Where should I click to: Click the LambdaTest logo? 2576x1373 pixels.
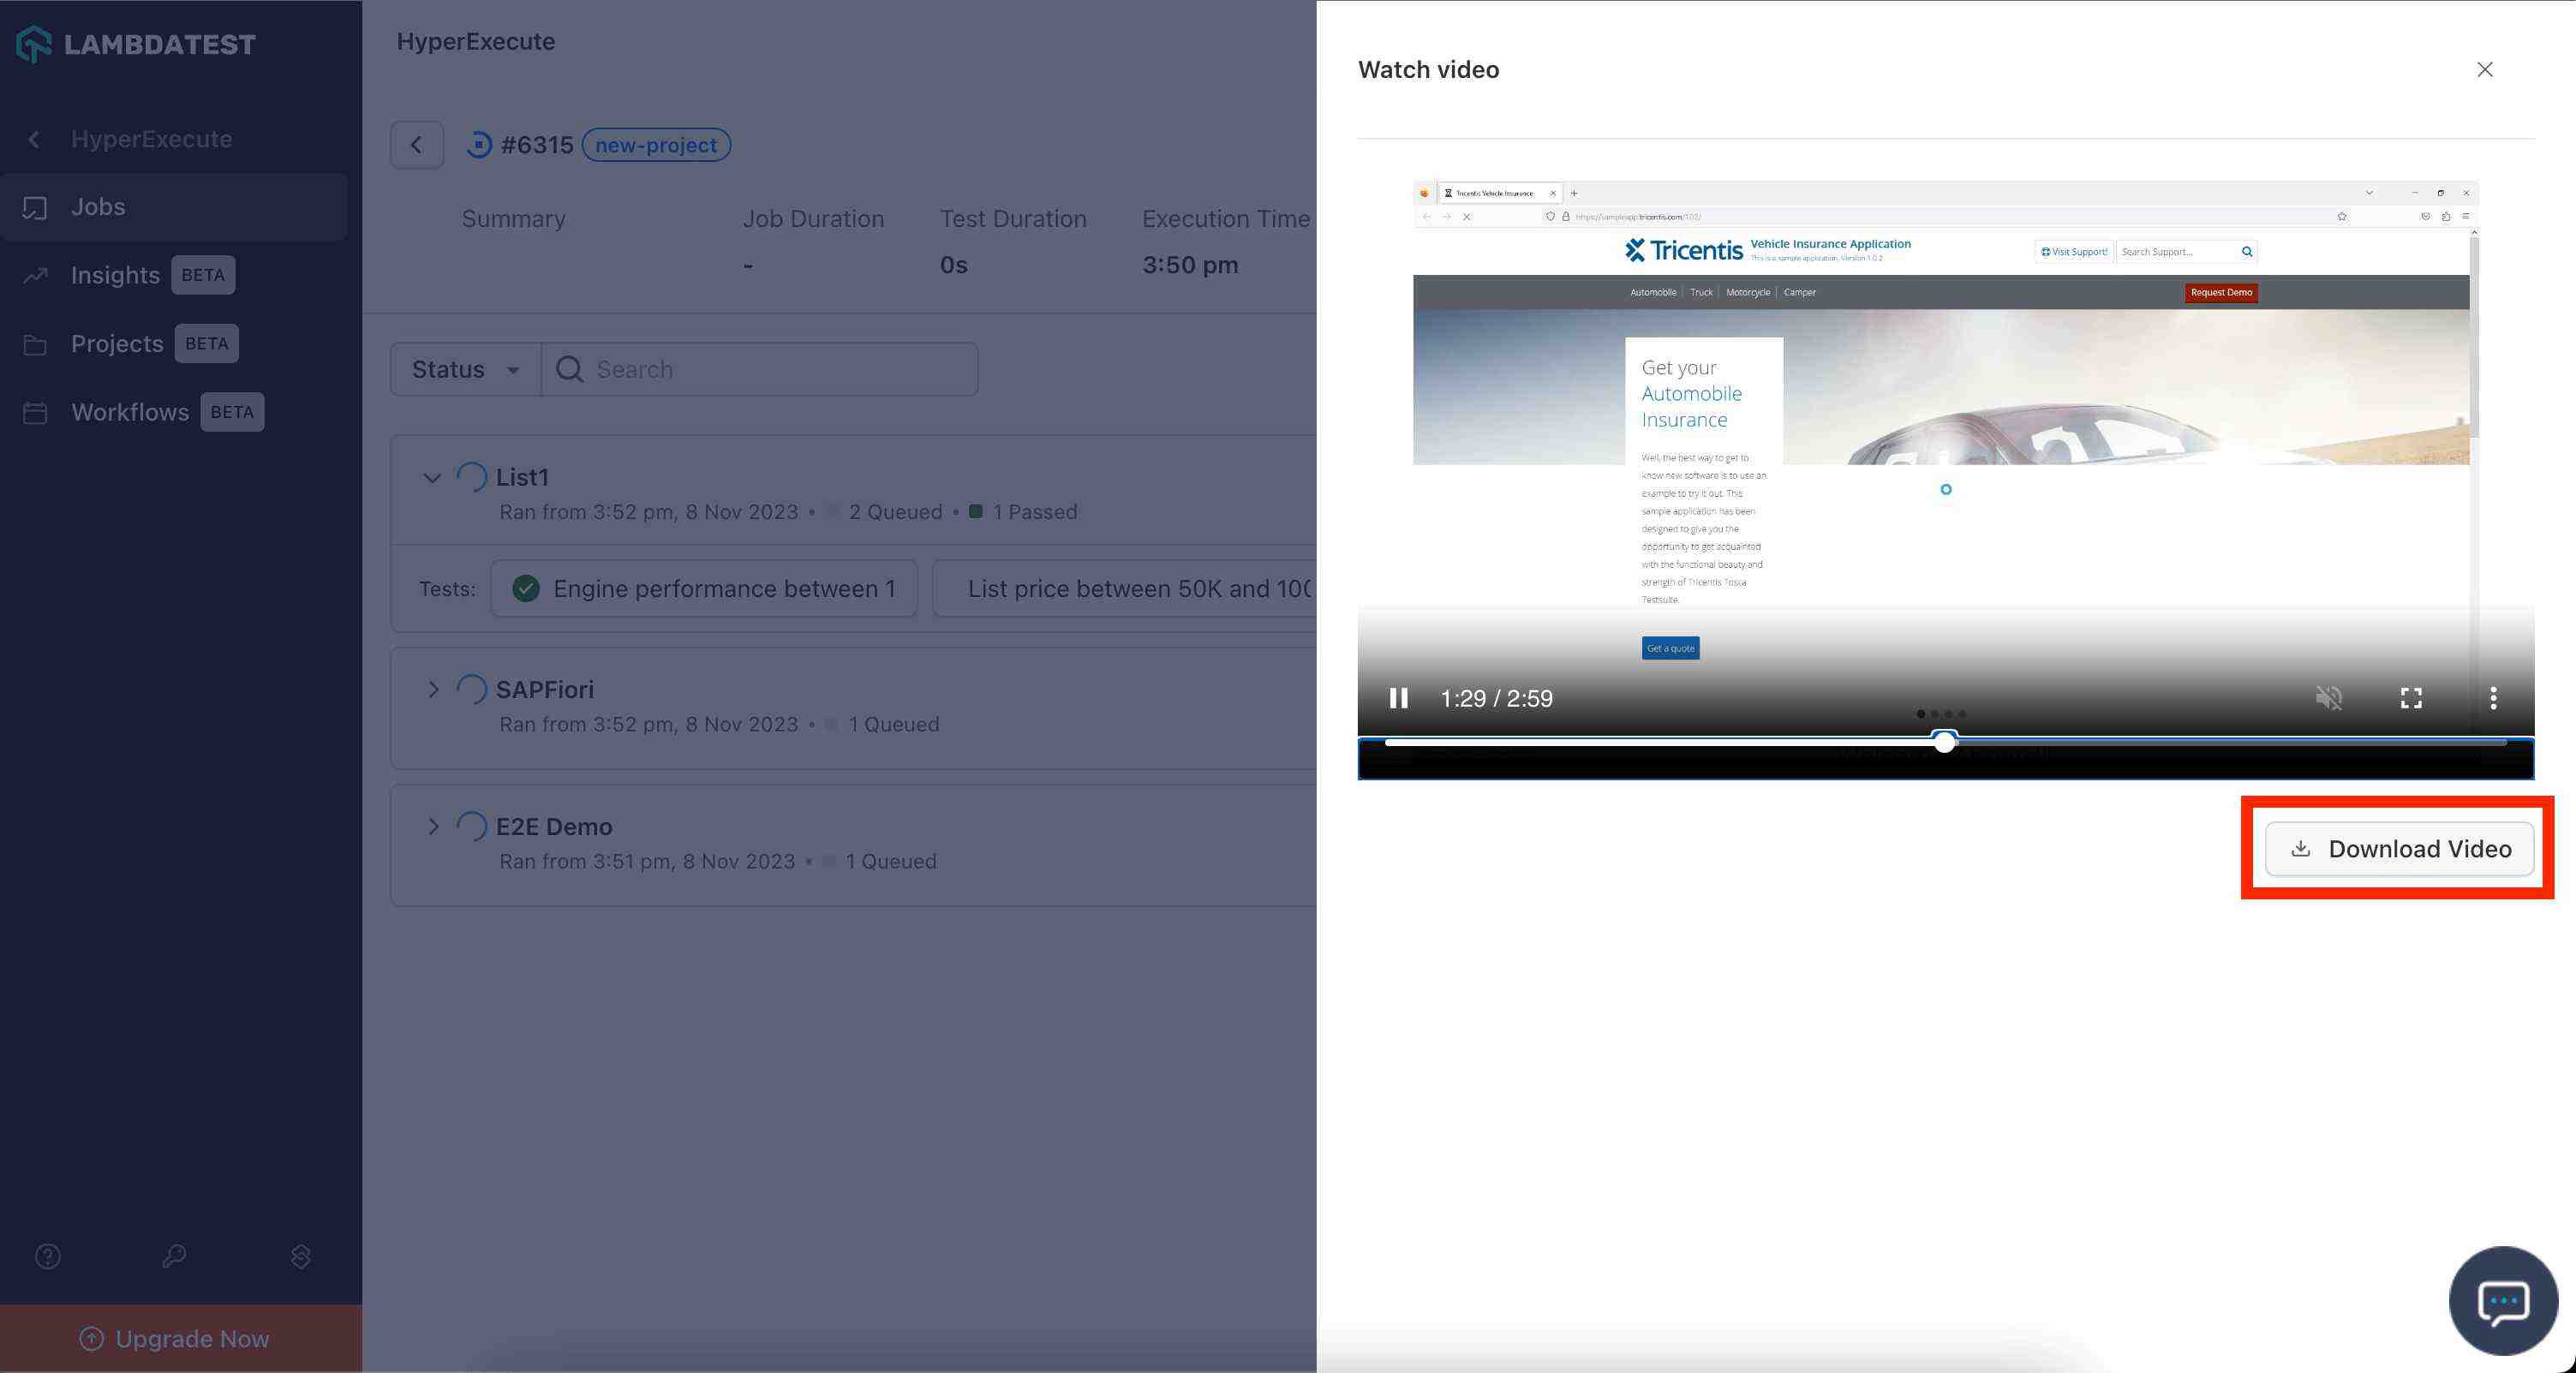(x=136, y=44)
